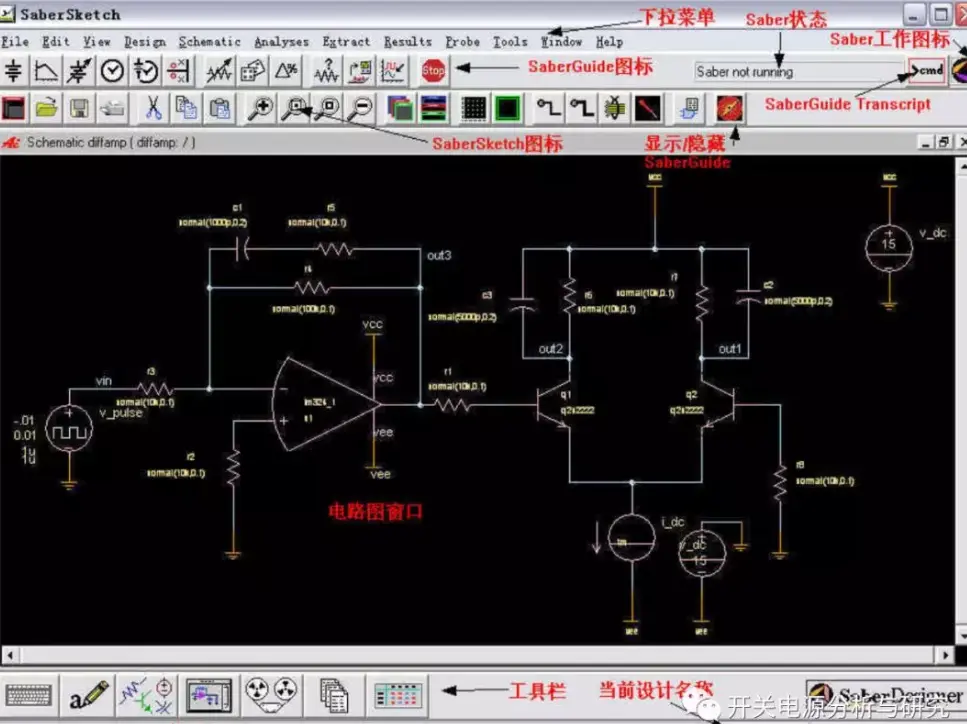
Task: Click the colored table grid icon
Action: [x=398, y=696]
